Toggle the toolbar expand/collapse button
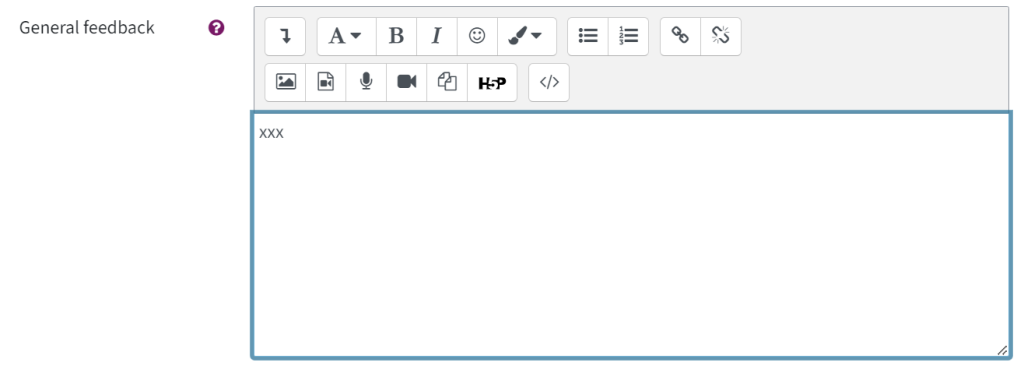 click(x=285, y=37)
